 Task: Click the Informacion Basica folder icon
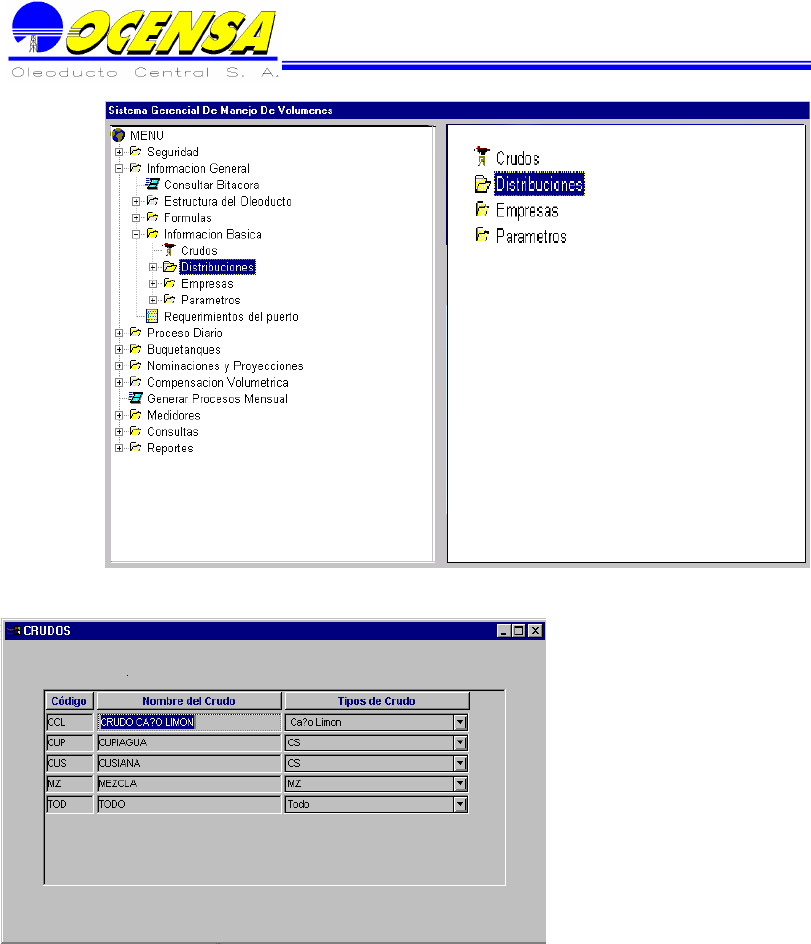(x=153, y=234)
